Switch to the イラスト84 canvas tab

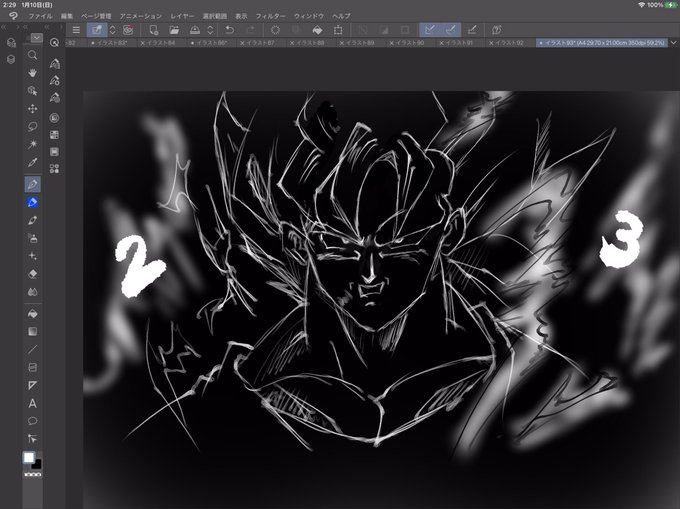tap(161, 43)
